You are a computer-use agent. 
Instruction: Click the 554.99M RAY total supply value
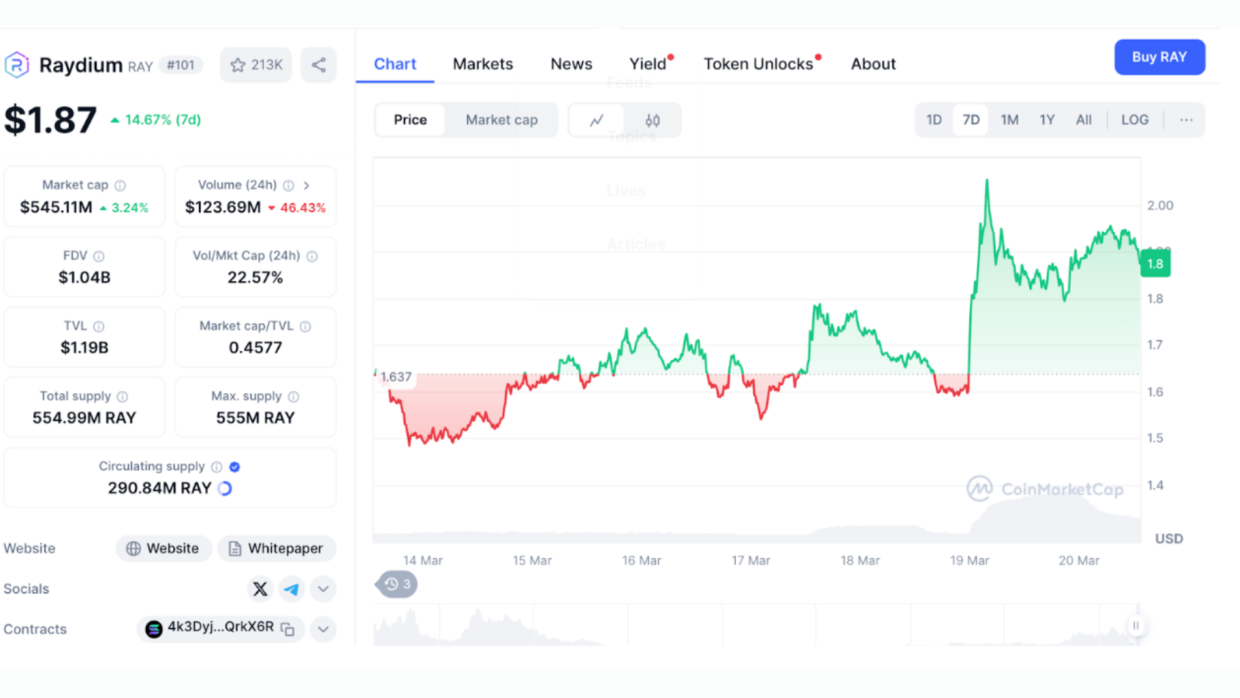(x=84, y=418)
